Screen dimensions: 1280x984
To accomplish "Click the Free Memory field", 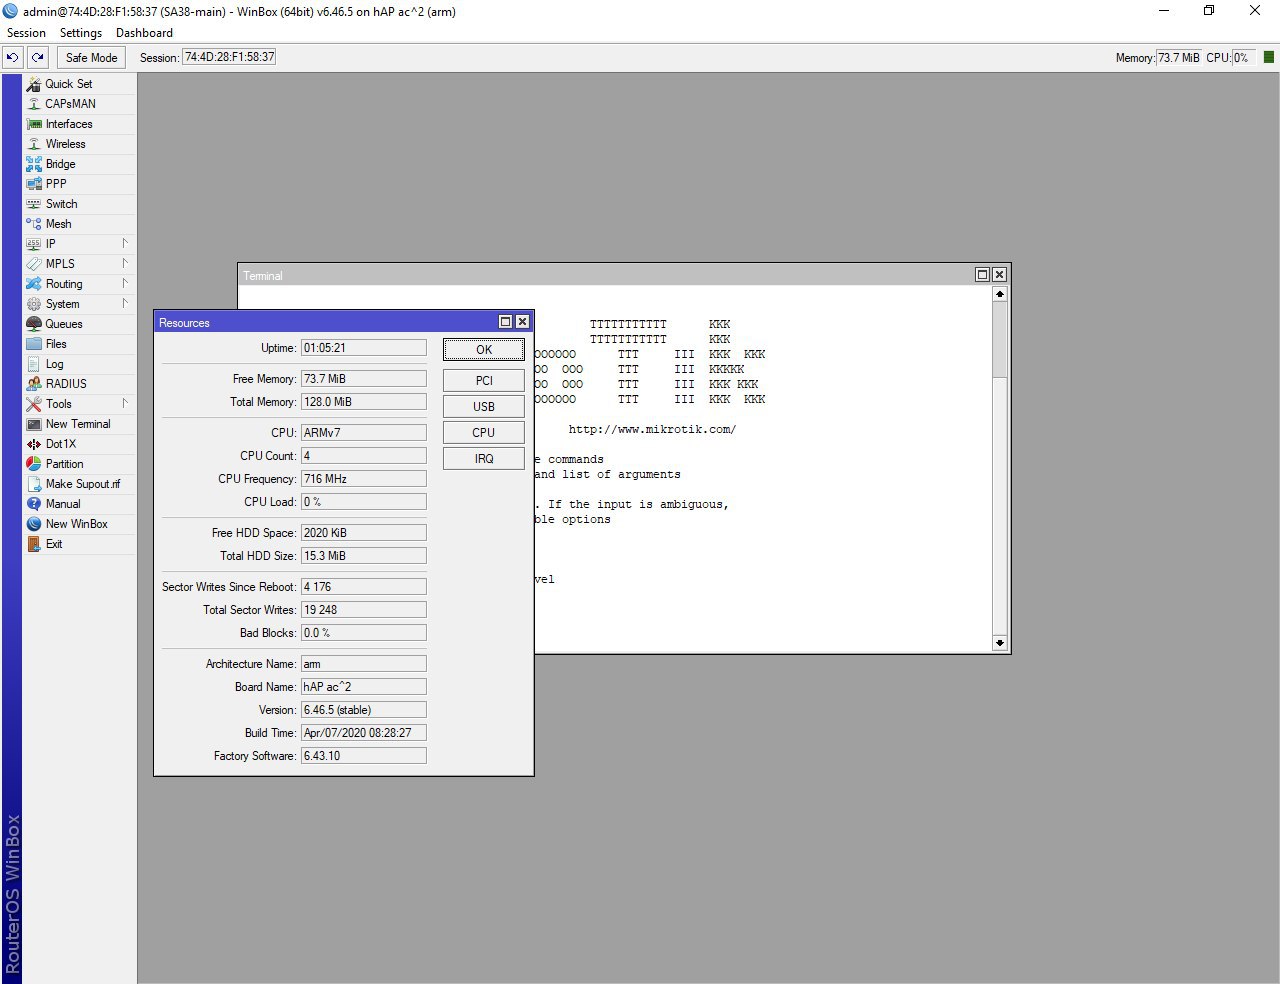I will tap(364, 379).
